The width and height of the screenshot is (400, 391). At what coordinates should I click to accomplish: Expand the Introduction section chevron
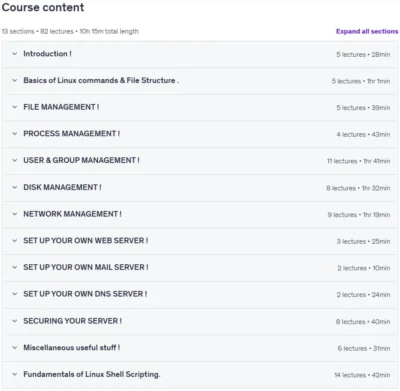click(x=14, y=54)
